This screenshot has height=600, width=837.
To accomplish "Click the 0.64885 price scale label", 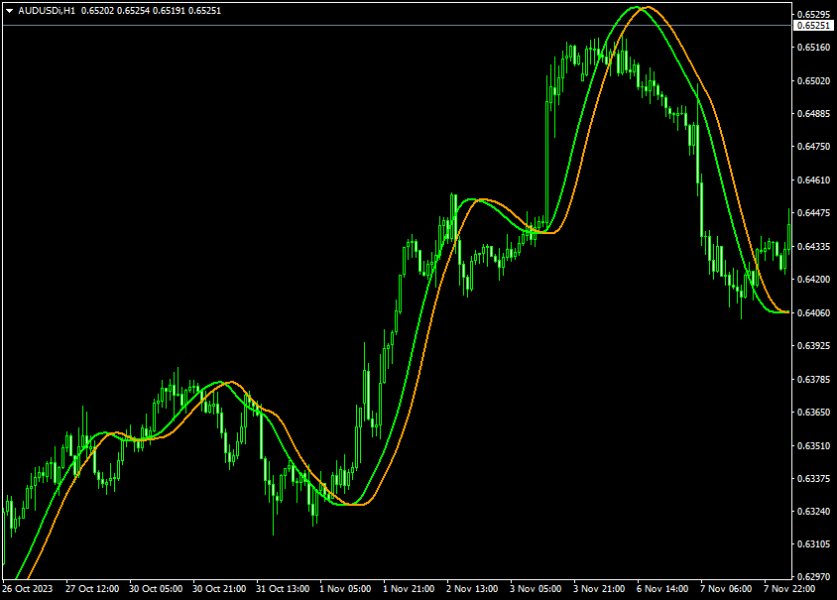I will click(814, 114).
